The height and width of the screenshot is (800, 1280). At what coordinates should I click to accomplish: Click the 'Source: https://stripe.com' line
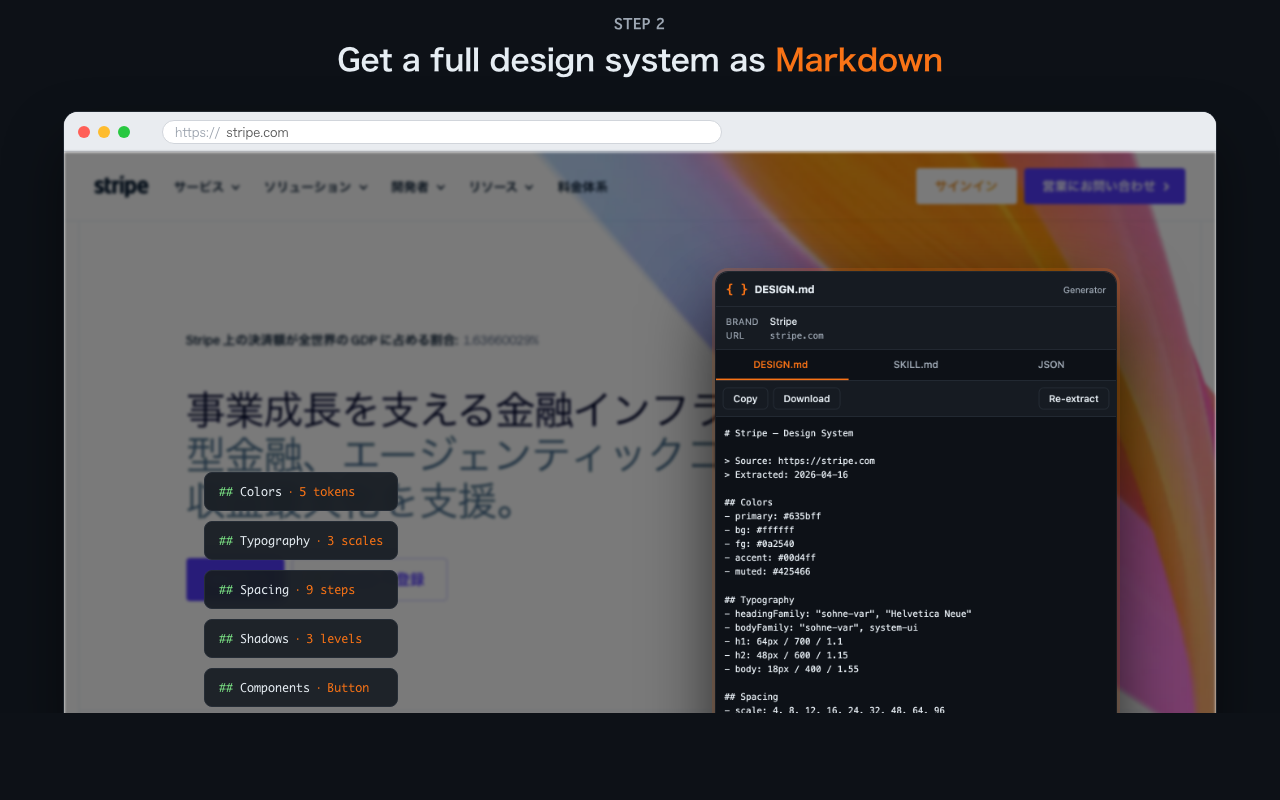click(800, 461)
